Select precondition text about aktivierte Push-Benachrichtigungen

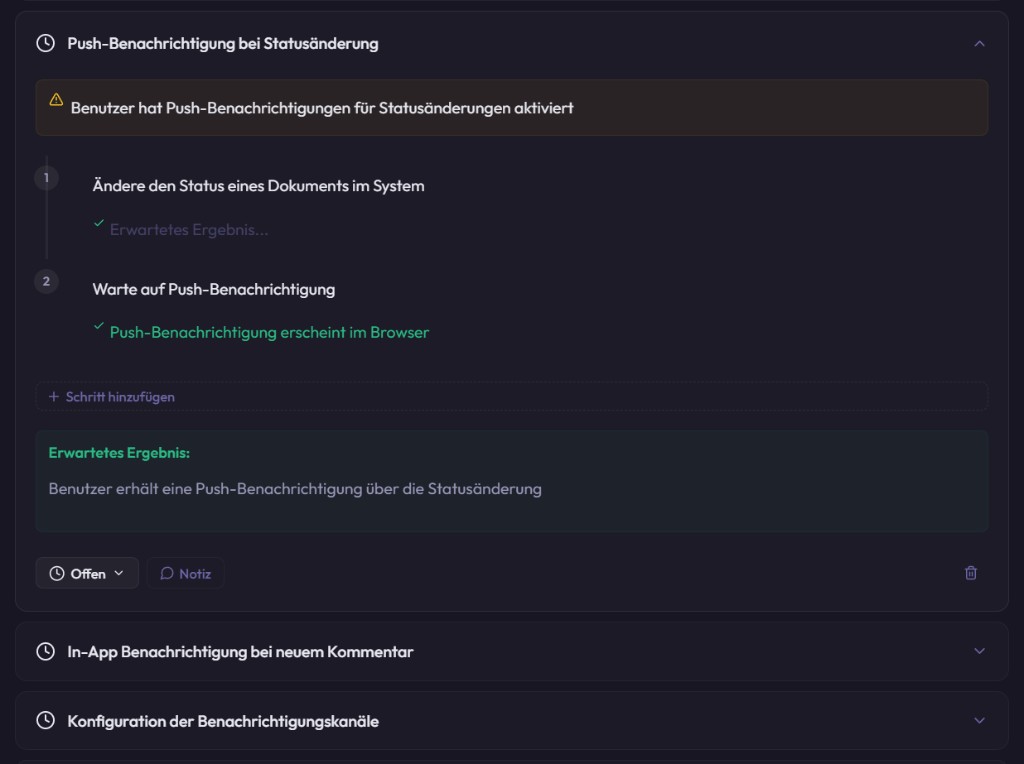coord(322,108)
